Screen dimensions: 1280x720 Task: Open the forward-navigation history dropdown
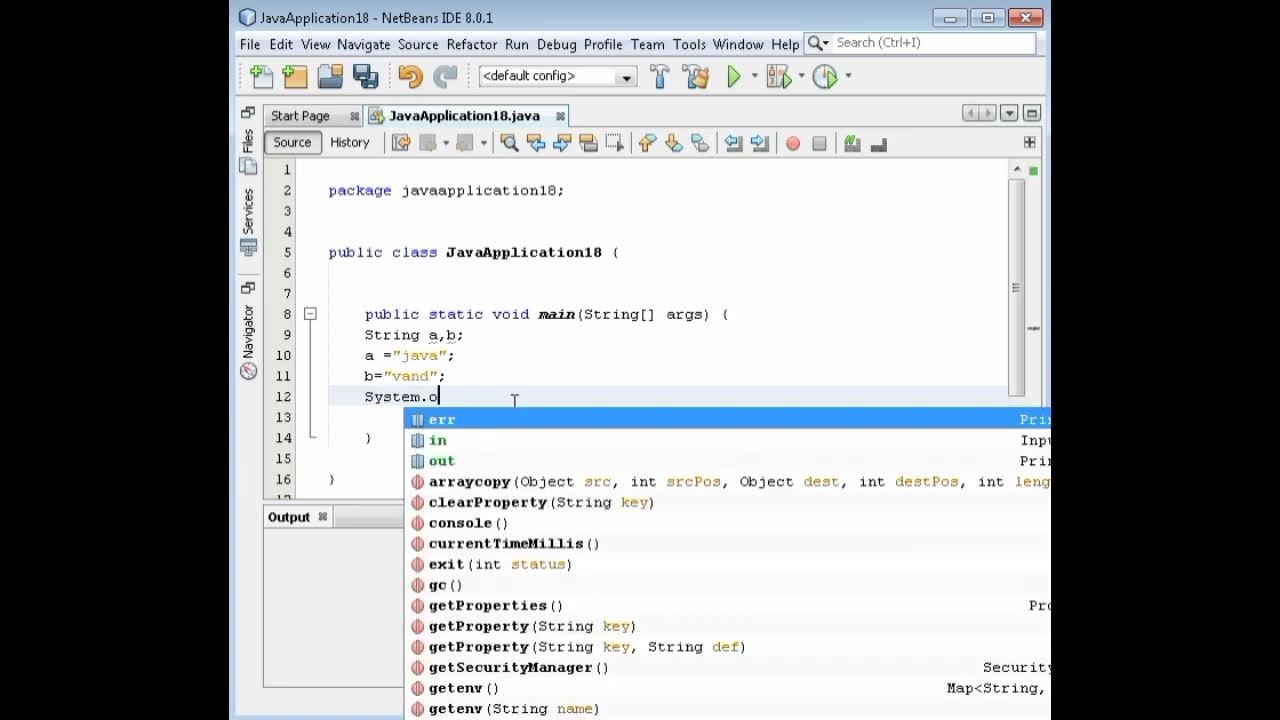(x=483, y=143)
